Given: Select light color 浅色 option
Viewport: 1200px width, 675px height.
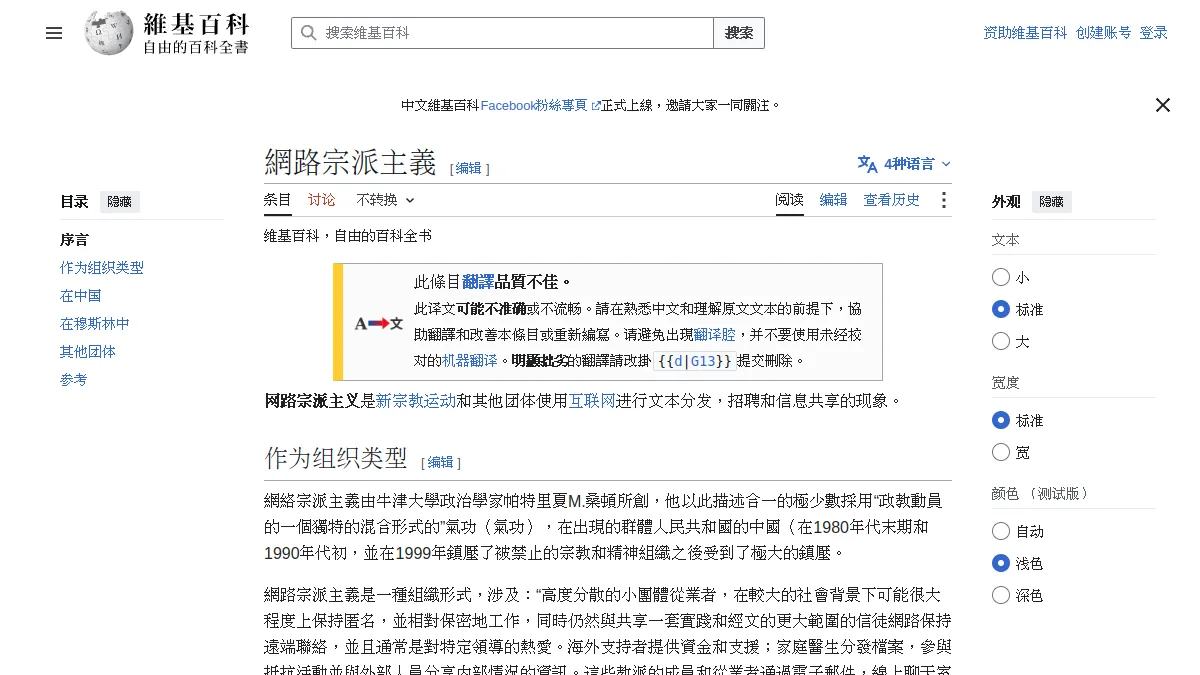Looking at the screenshot, I should click(1001, 563).
